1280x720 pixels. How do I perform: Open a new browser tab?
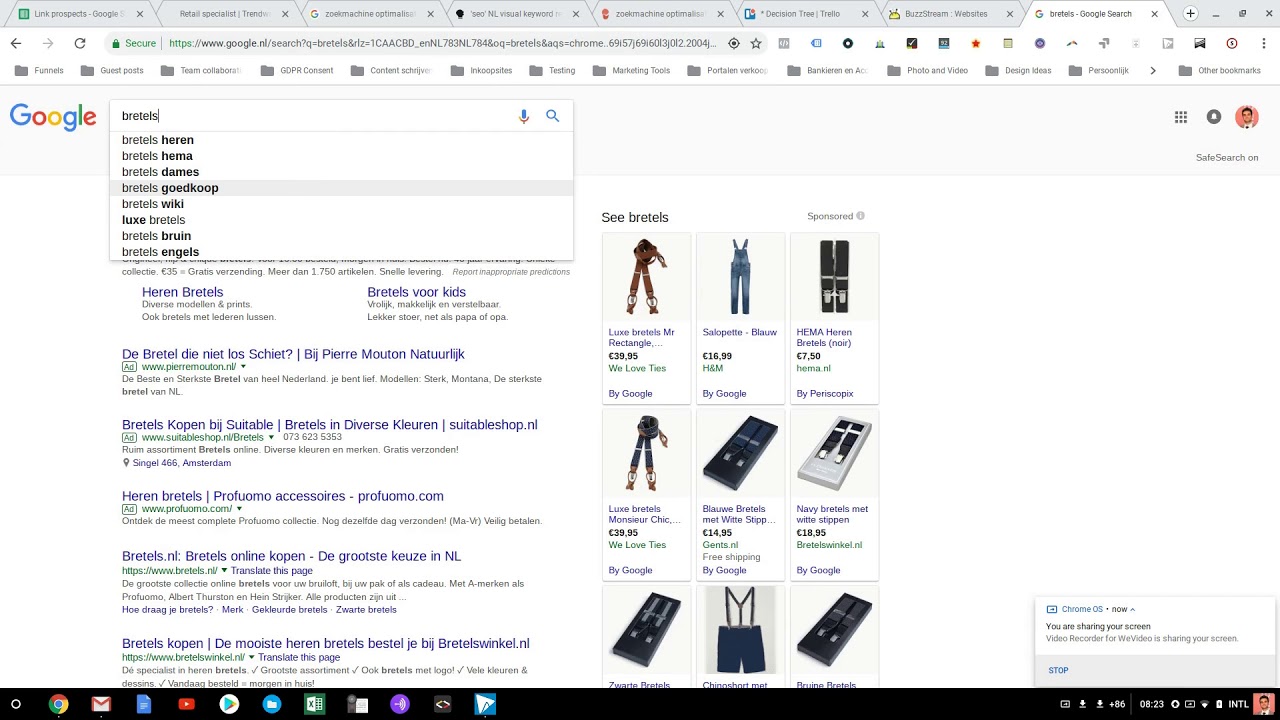[x=1190, y=14]
